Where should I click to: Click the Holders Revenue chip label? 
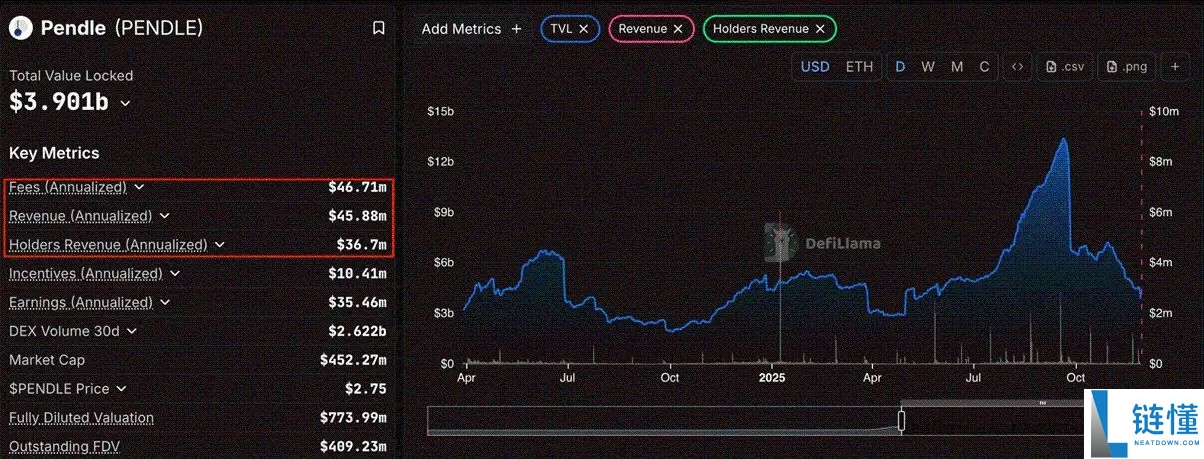[x=761, y=29]
